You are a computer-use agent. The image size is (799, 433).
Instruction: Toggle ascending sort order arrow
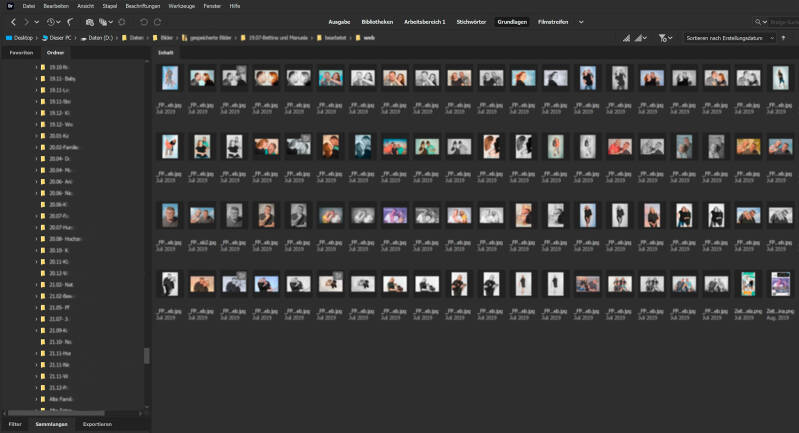[x=783, y=38]
